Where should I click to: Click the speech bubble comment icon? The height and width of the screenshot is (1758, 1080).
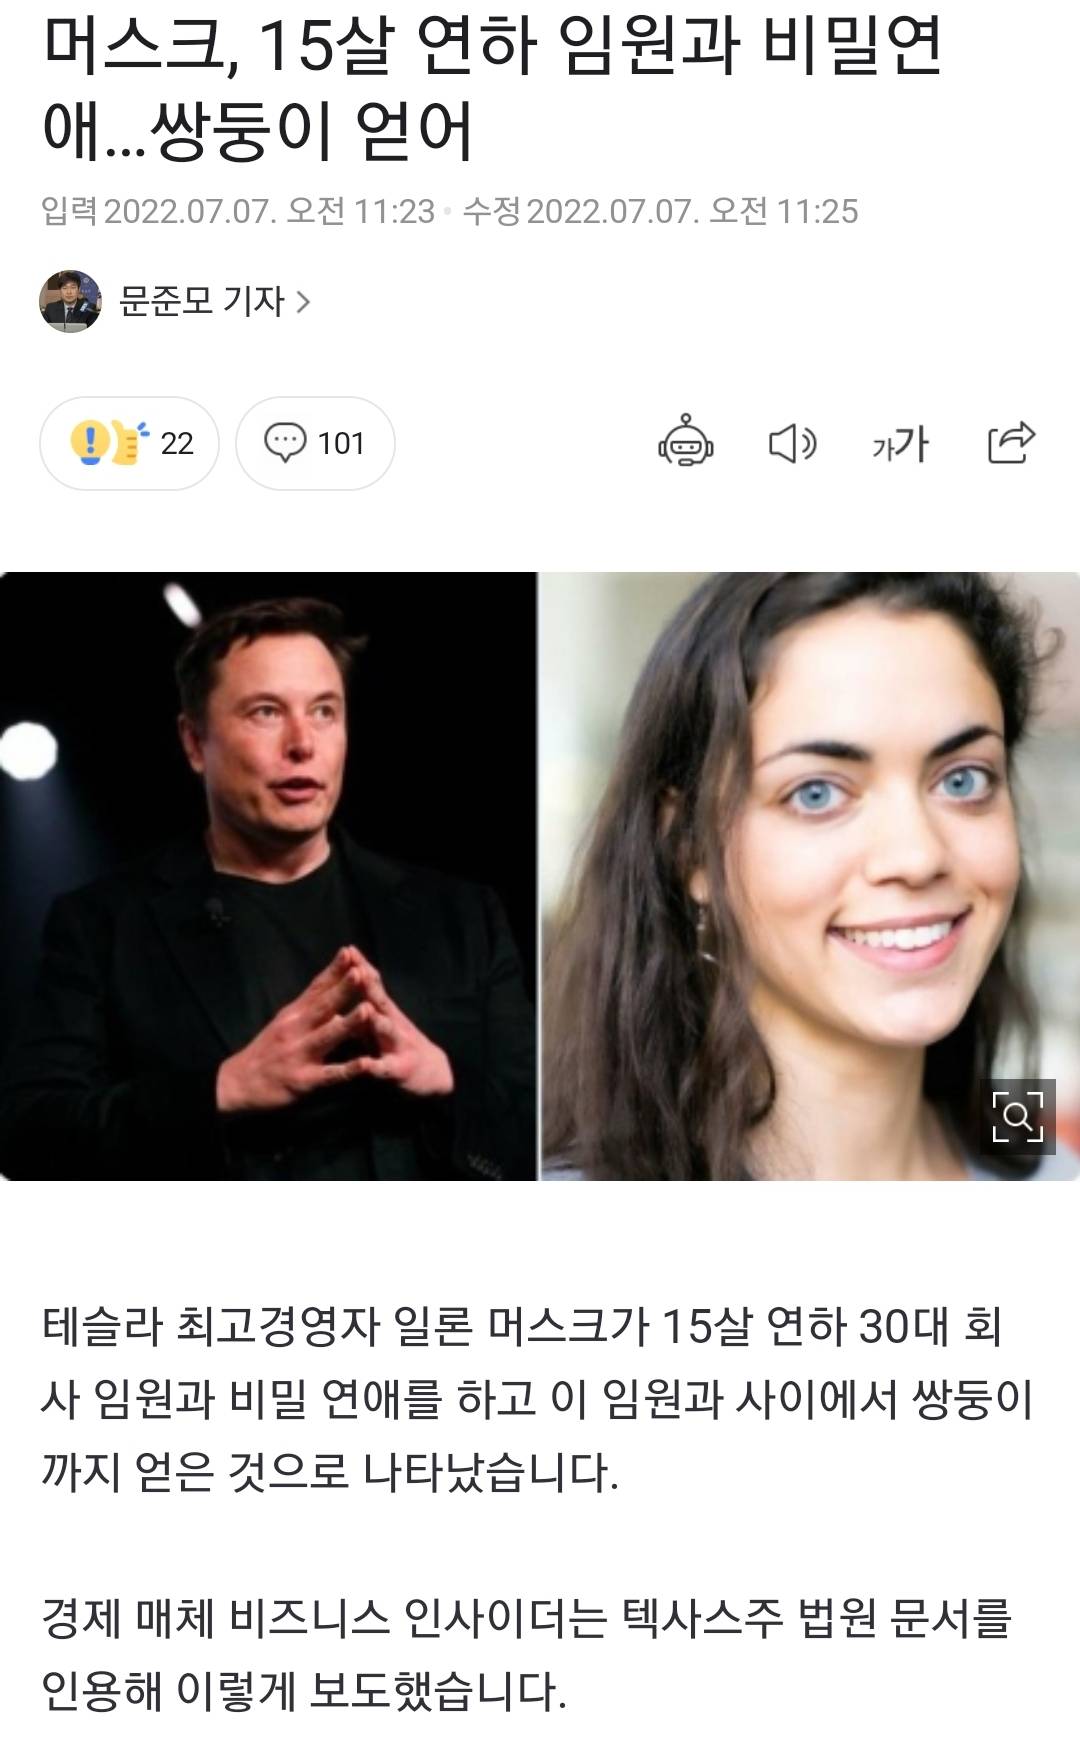tap(285, 442)
